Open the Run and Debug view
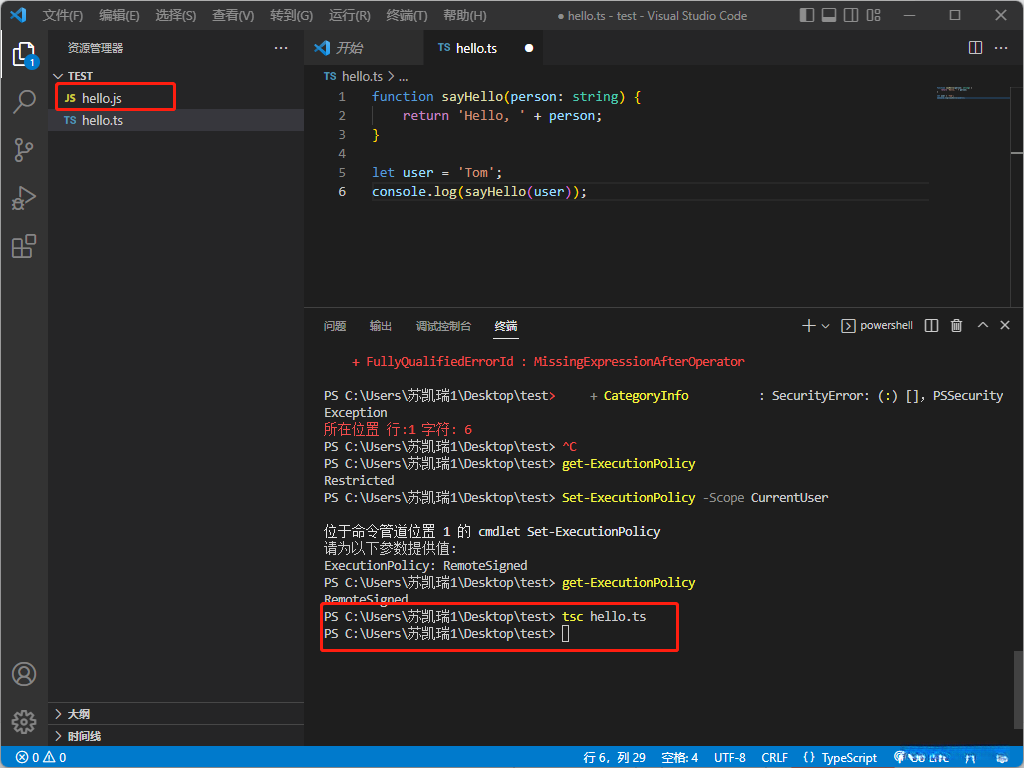 point(24,198)
